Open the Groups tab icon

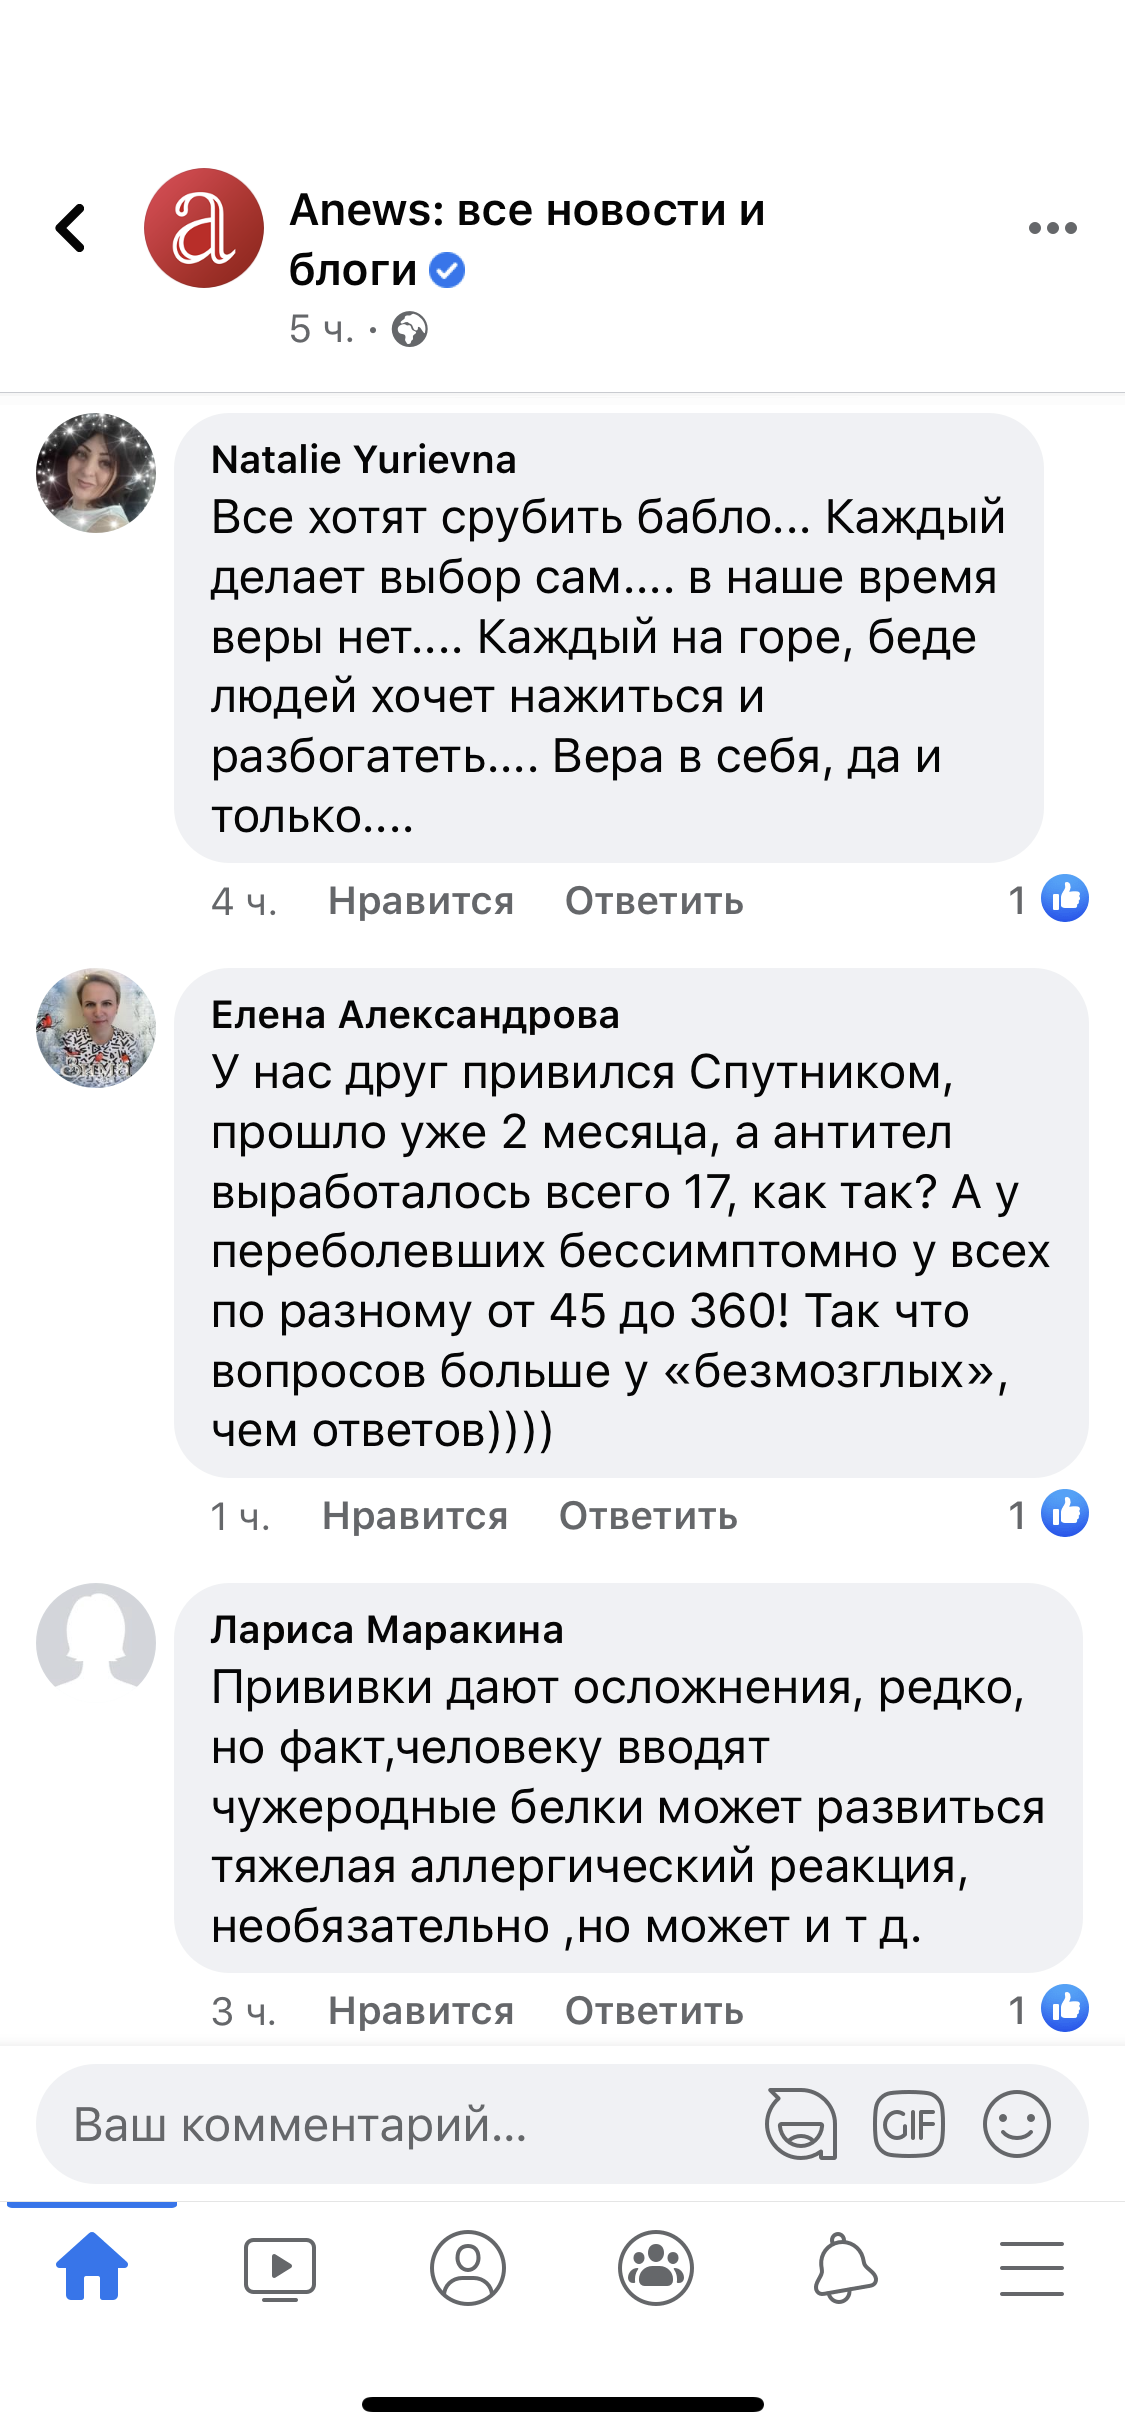(x=656, y=2268)
